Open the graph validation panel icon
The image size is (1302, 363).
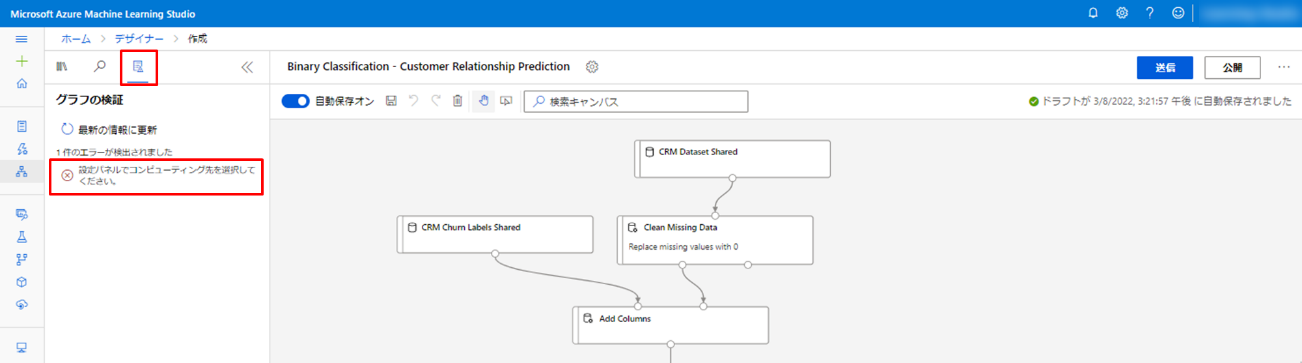tap(138, 67)
